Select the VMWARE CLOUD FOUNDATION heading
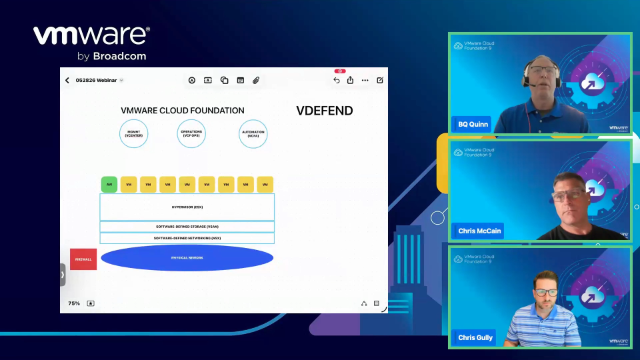This screenshot has height=360, width=640. (x=182, y=111)
